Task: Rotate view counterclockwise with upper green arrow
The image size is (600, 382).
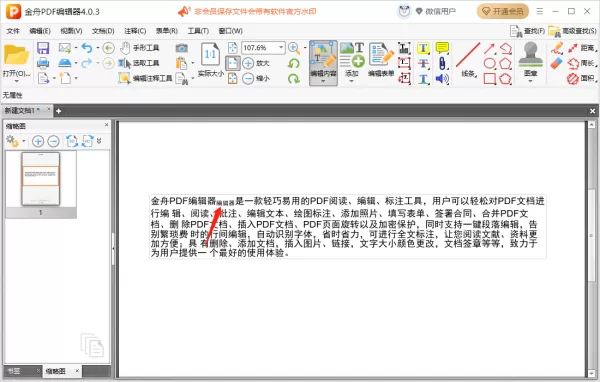Action: click(294, 63)
